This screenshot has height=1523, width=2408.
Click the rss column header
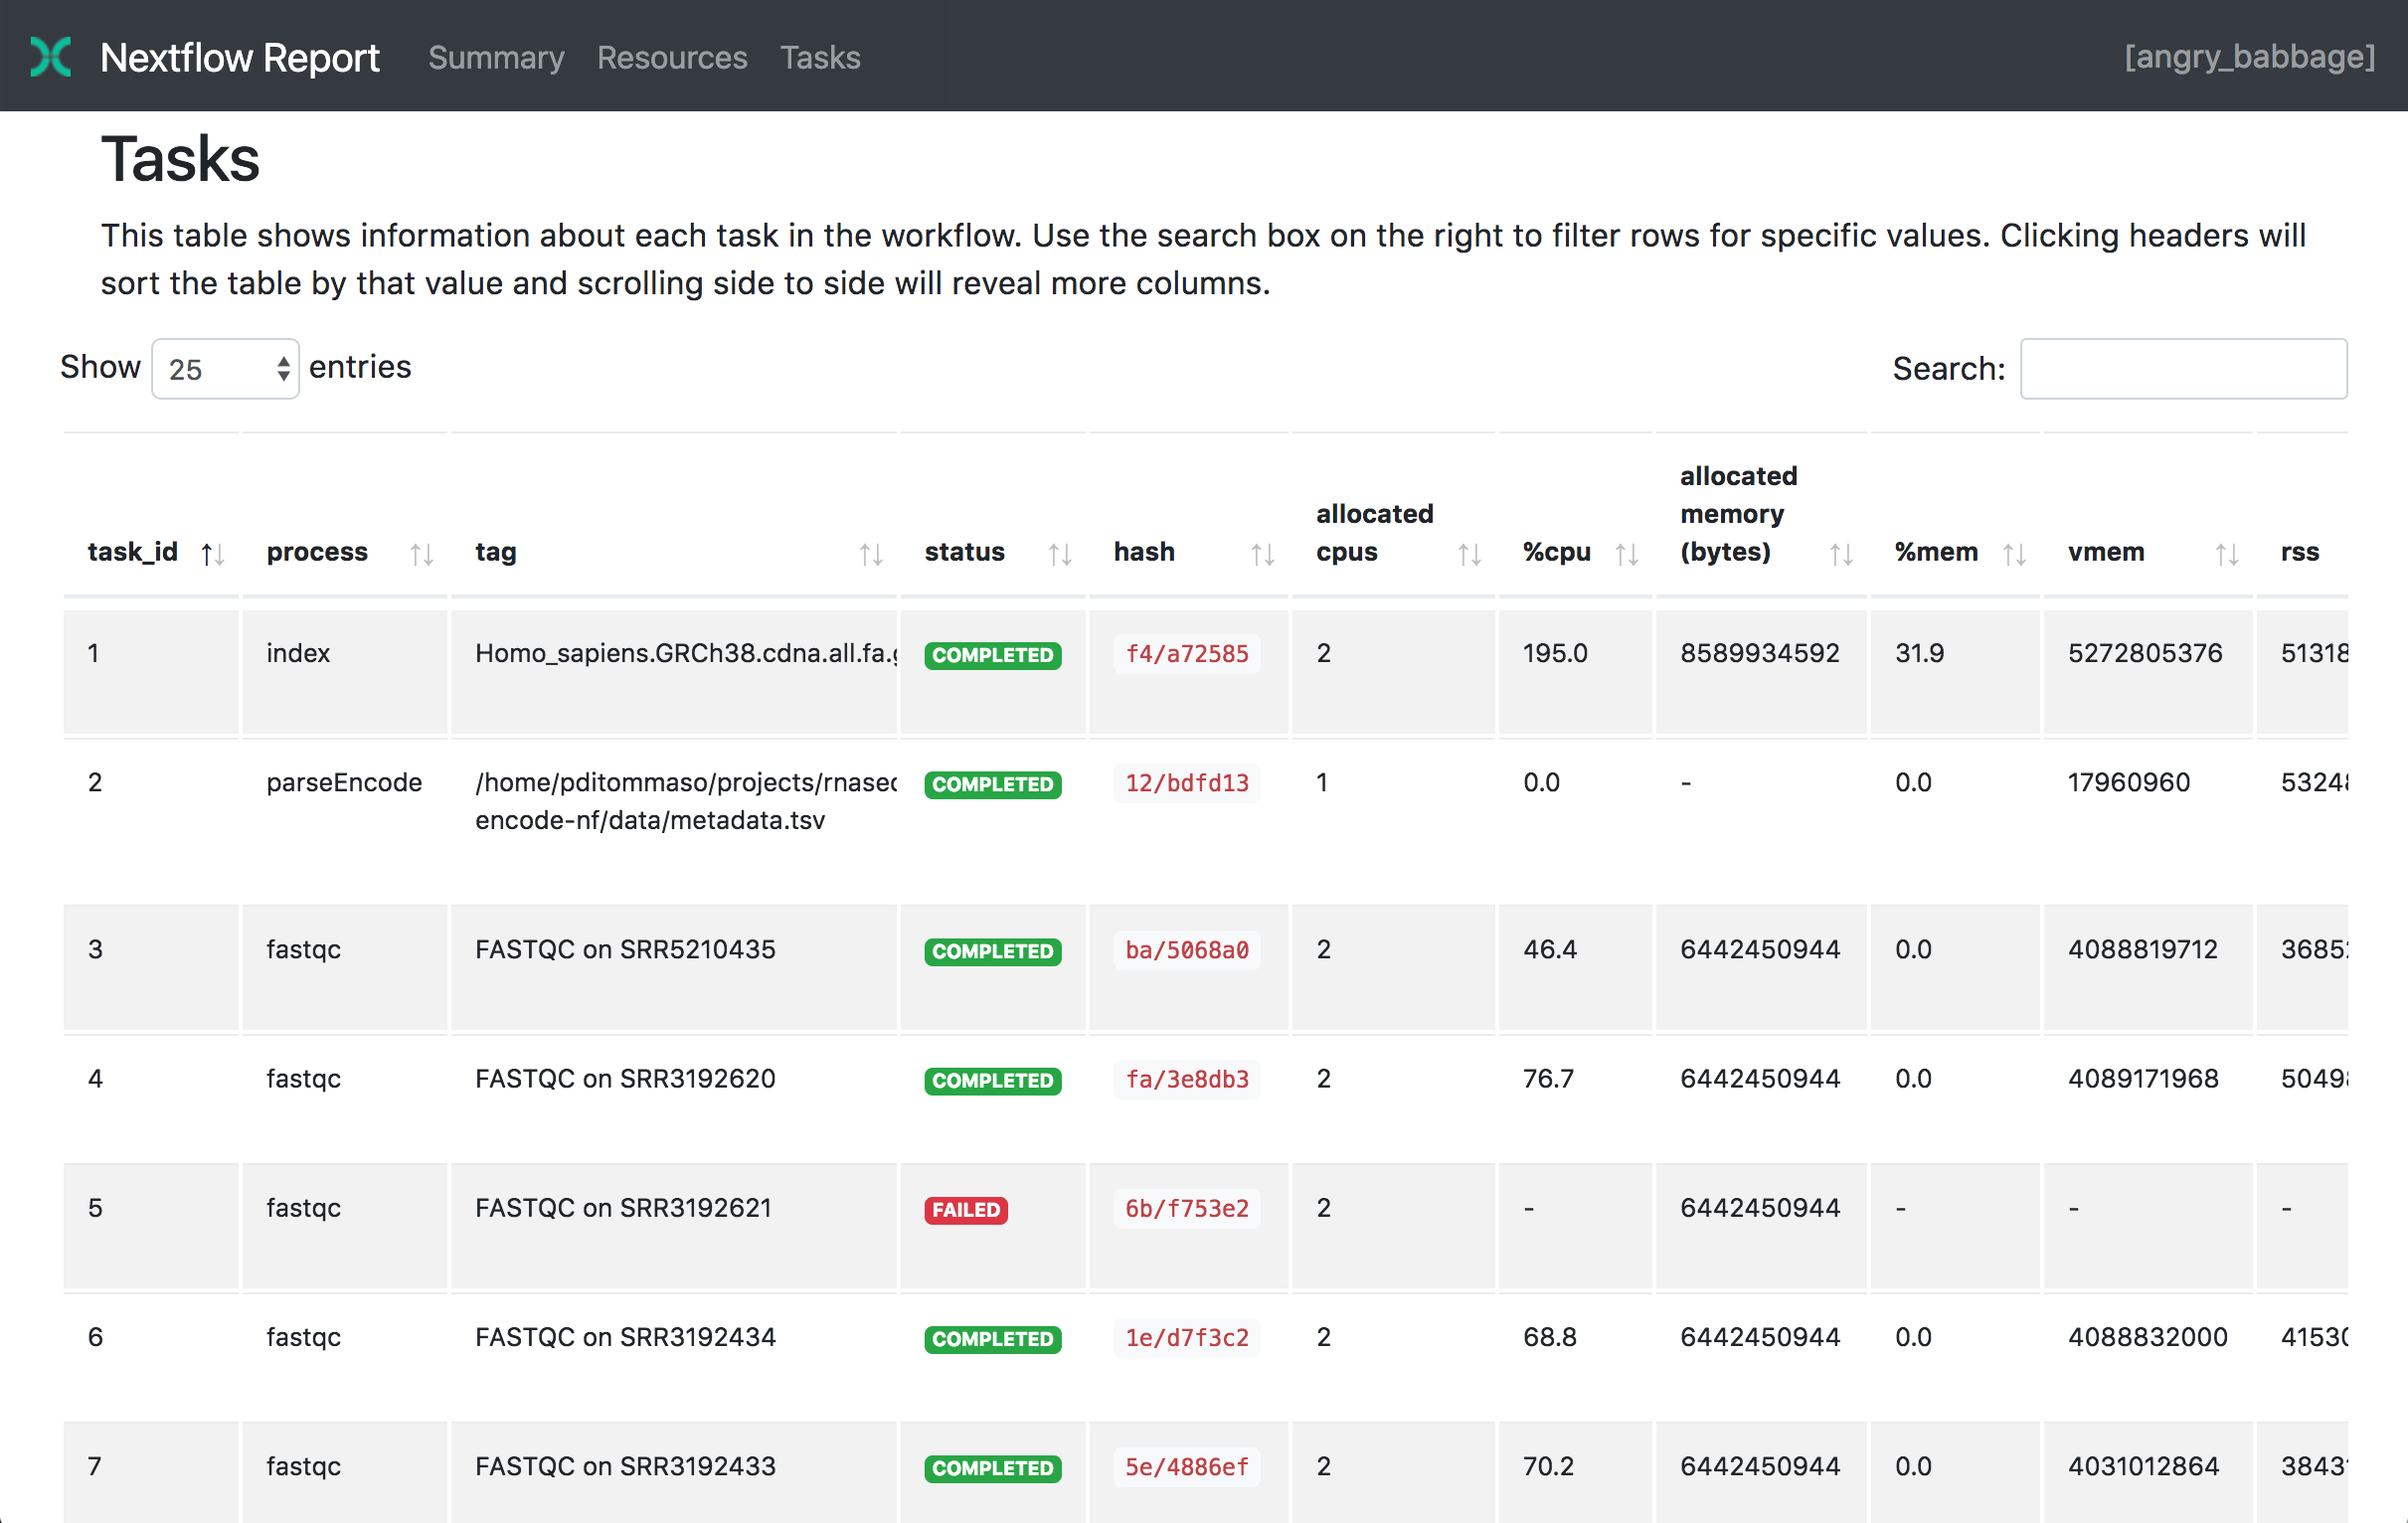(2299, 552)
